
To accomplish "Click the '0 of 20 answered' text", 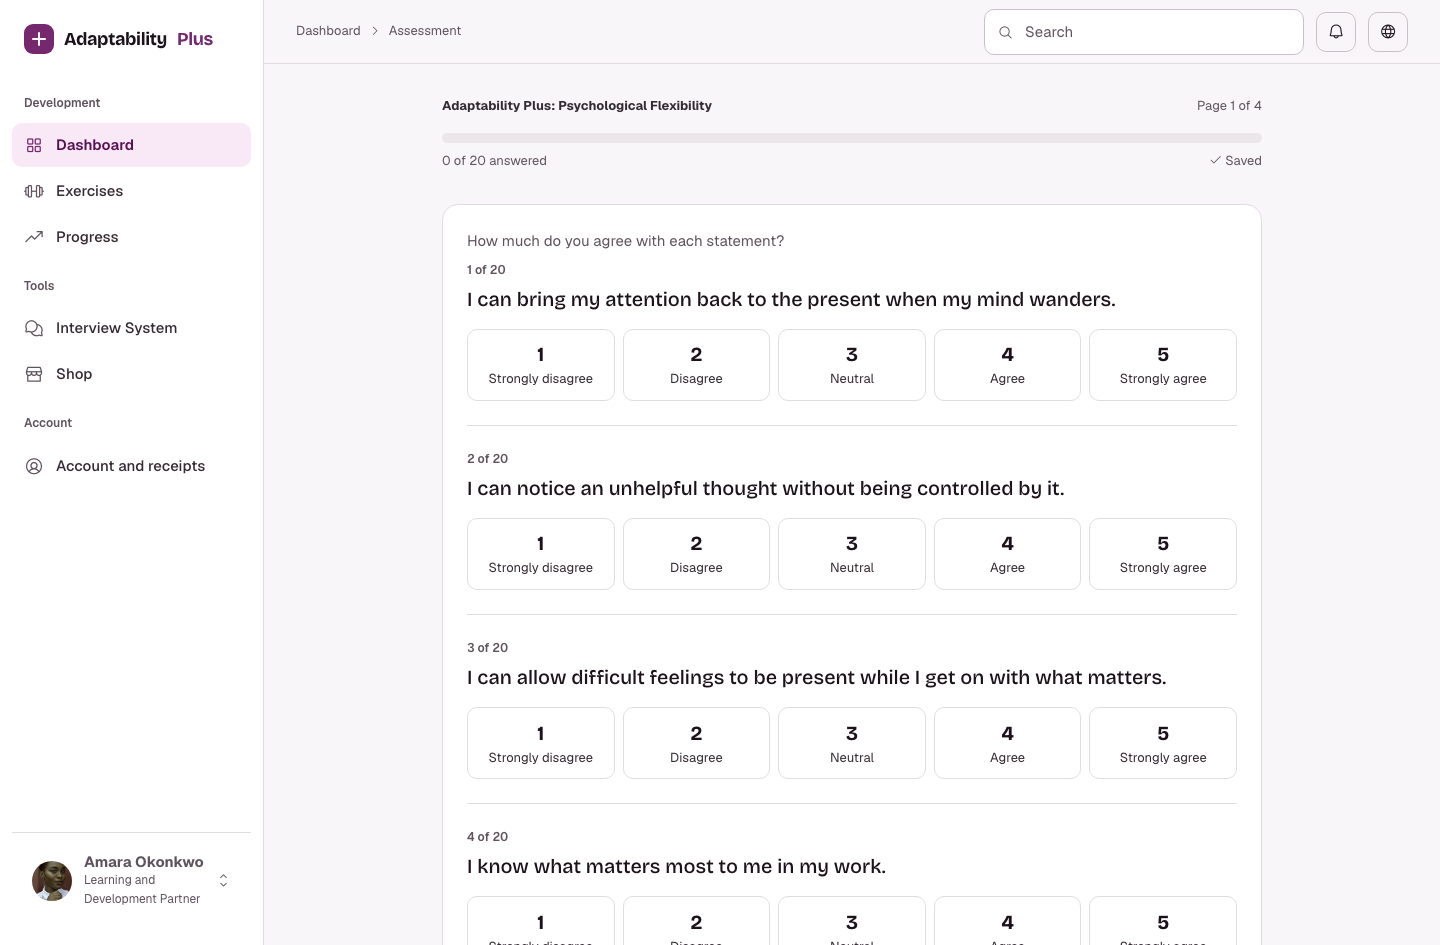I will click(x=494, y=160).
